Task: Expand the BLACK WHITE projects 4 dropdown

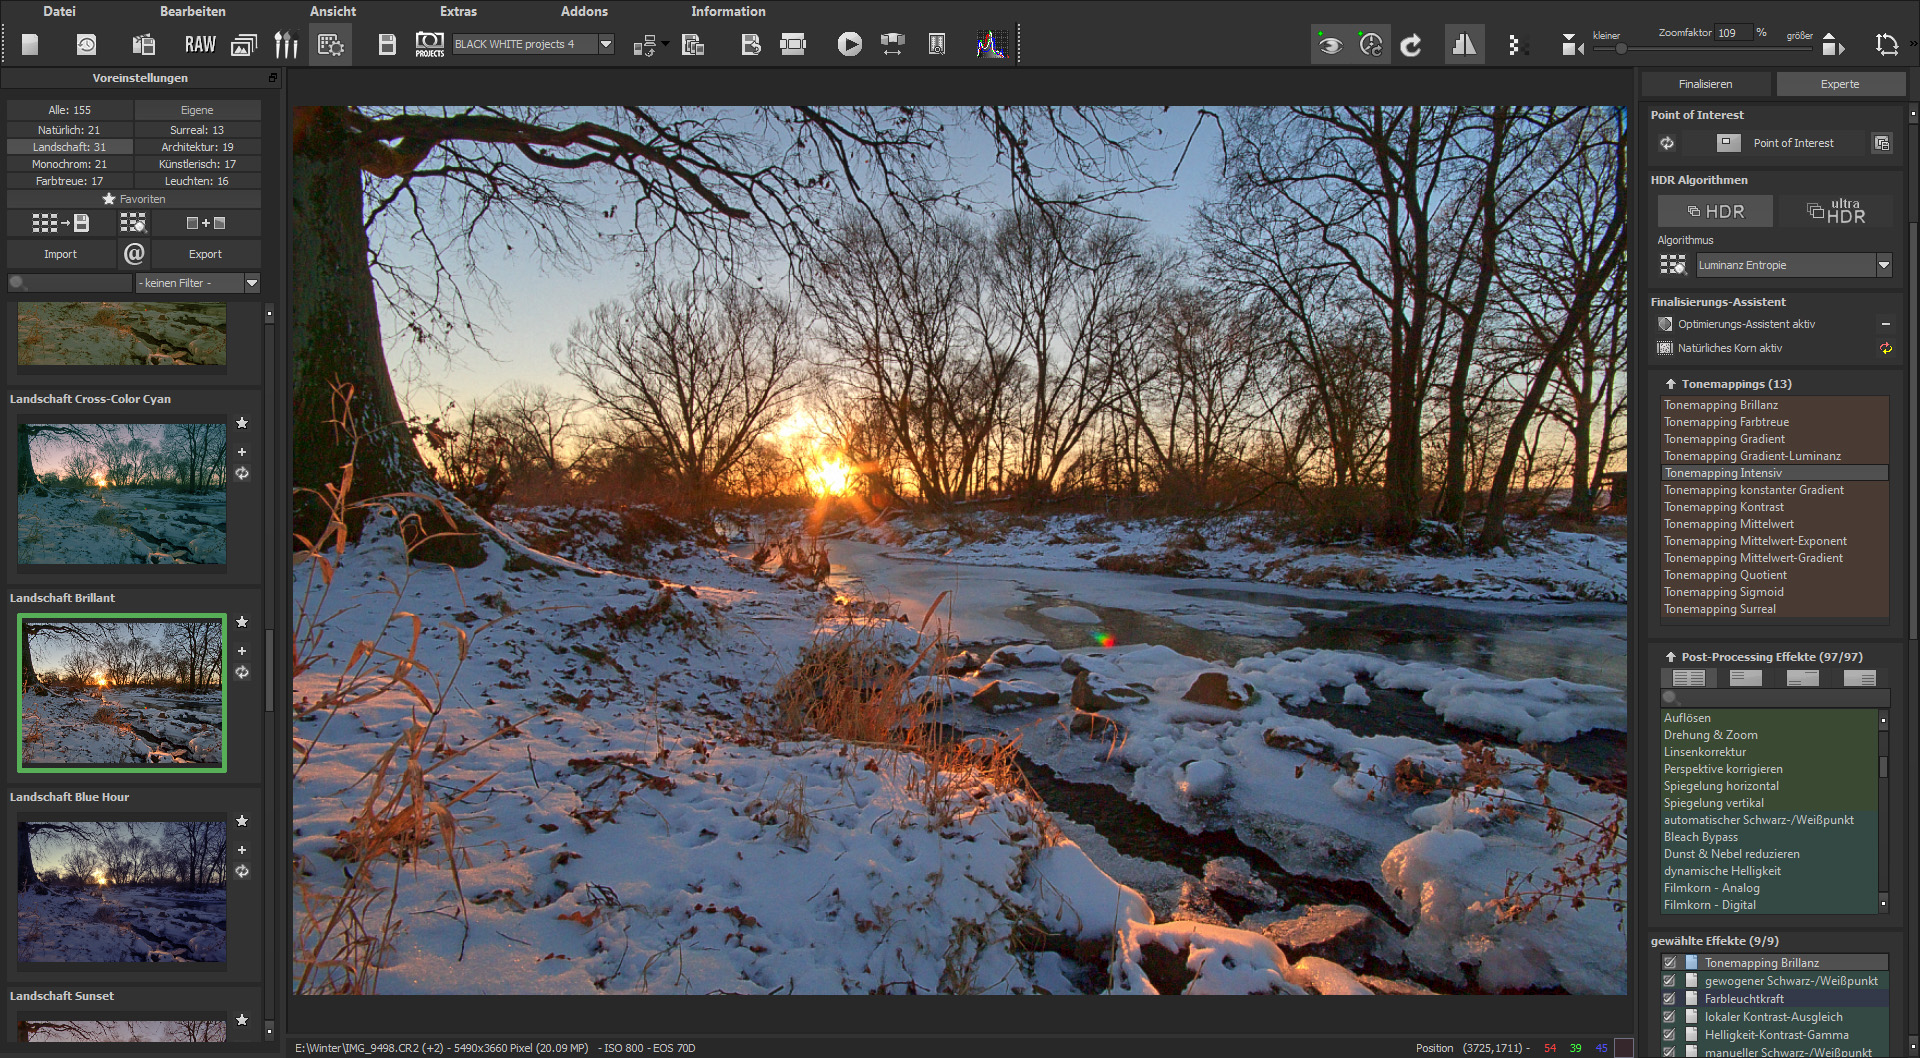Action: (x=606, y=44)
